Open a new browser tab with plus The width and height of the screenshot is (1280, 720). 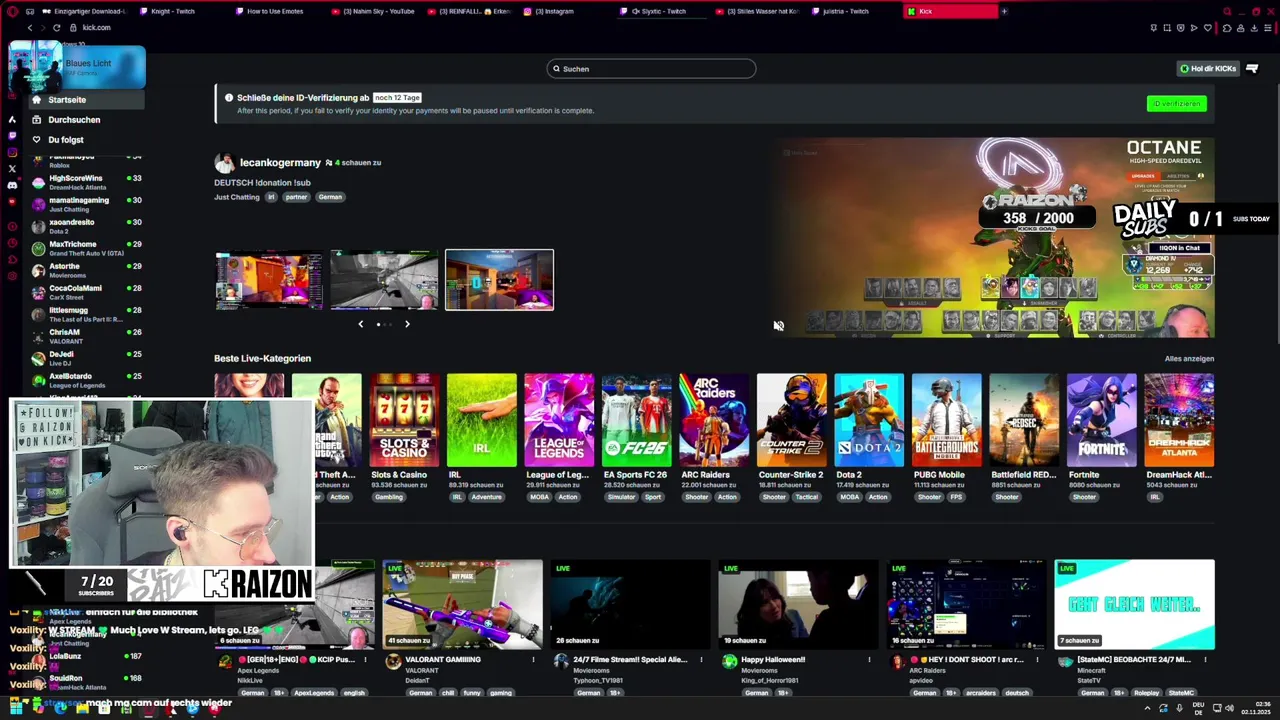[1004, 11]
